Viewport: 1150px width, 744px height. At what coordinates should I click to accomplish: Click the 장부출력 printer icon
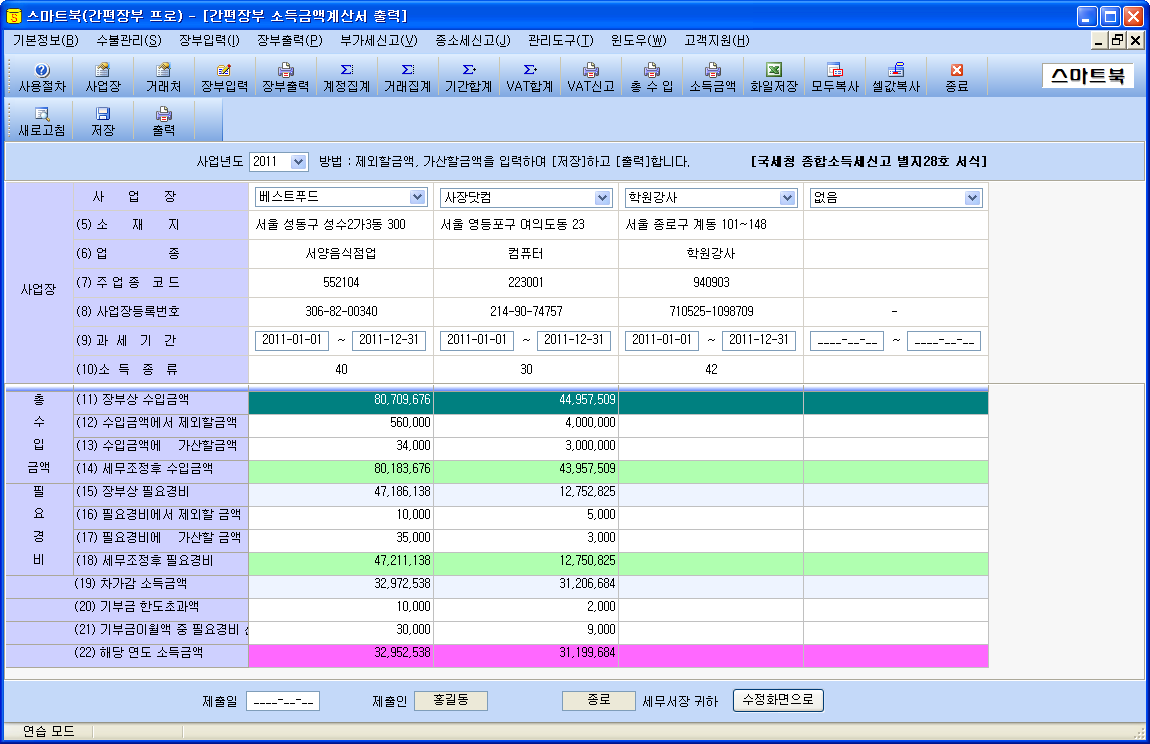click(x=285, y=77)
